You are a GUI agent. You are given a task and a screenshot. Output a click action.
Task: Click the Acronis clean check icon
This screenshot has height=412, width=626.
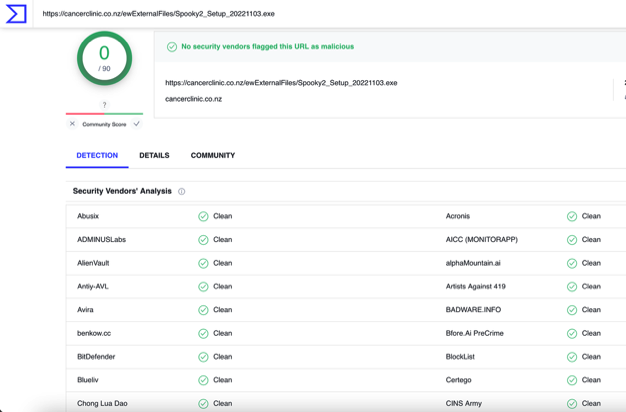pyautogui.click(x=572, y=216)
